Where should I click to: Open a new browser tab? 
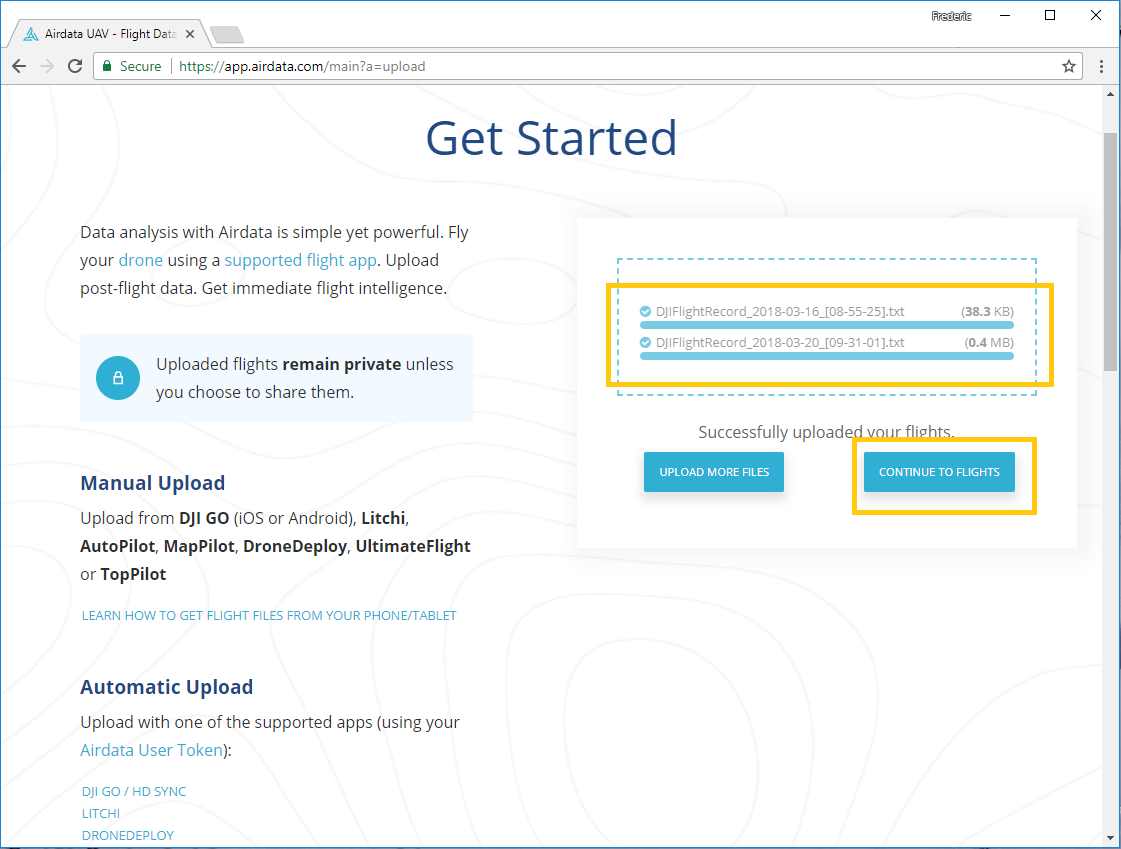tap(227, 34)
